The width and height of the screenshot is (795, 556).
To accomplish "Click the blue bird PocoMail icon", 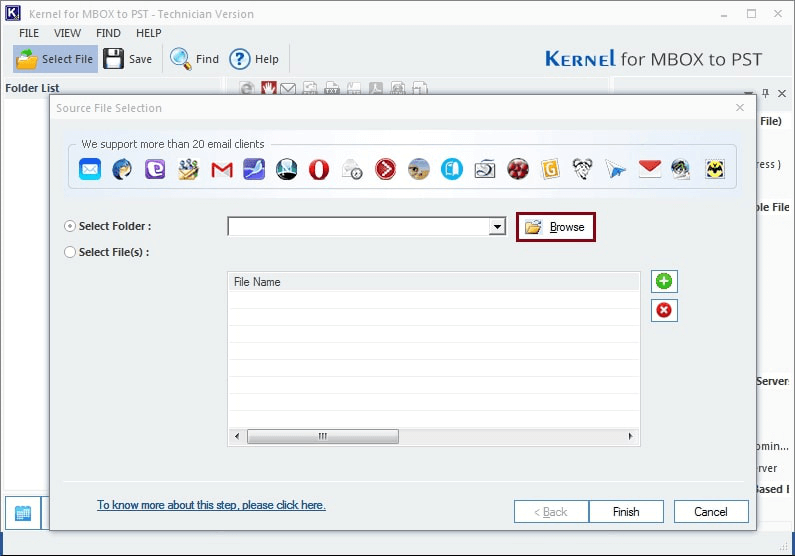I will coord(254,169).
